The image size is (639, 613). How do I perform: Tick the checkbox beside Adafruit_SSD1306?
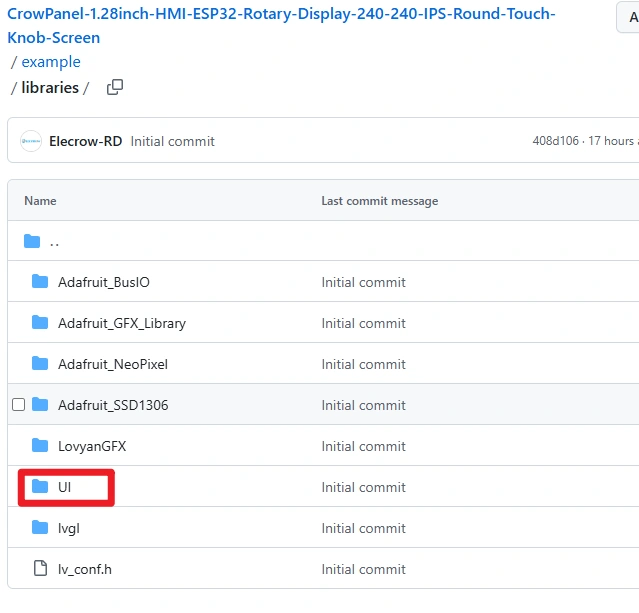[18, 405]
